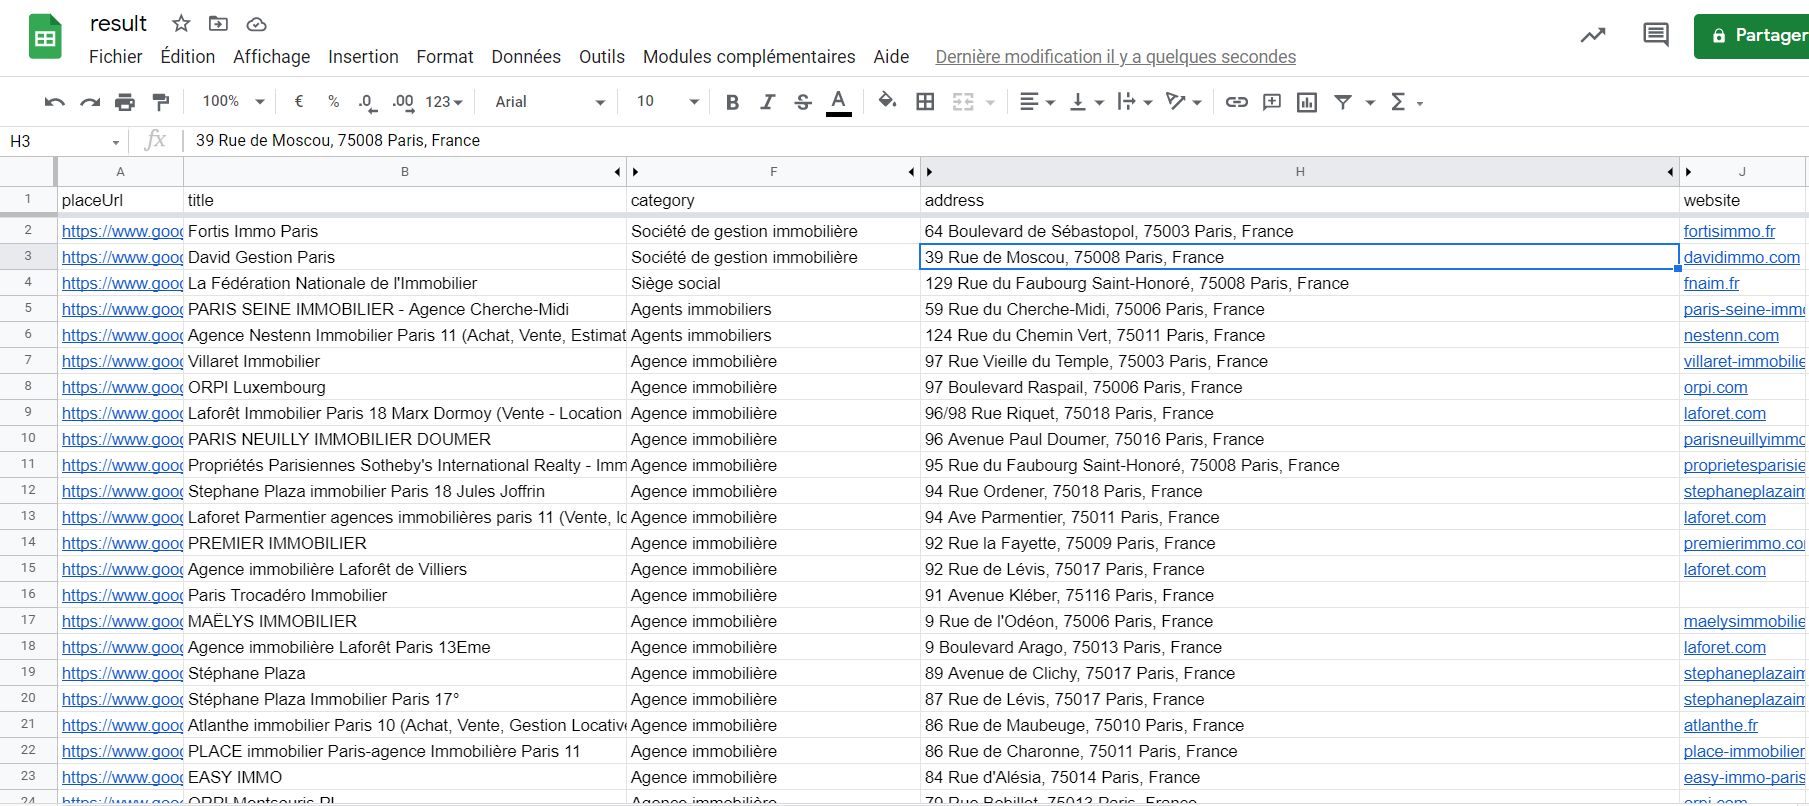Image resolution: width=1809 pixels, height=806 pixels.
Task: Open zoom level dropdown
Action: (233, 102)
